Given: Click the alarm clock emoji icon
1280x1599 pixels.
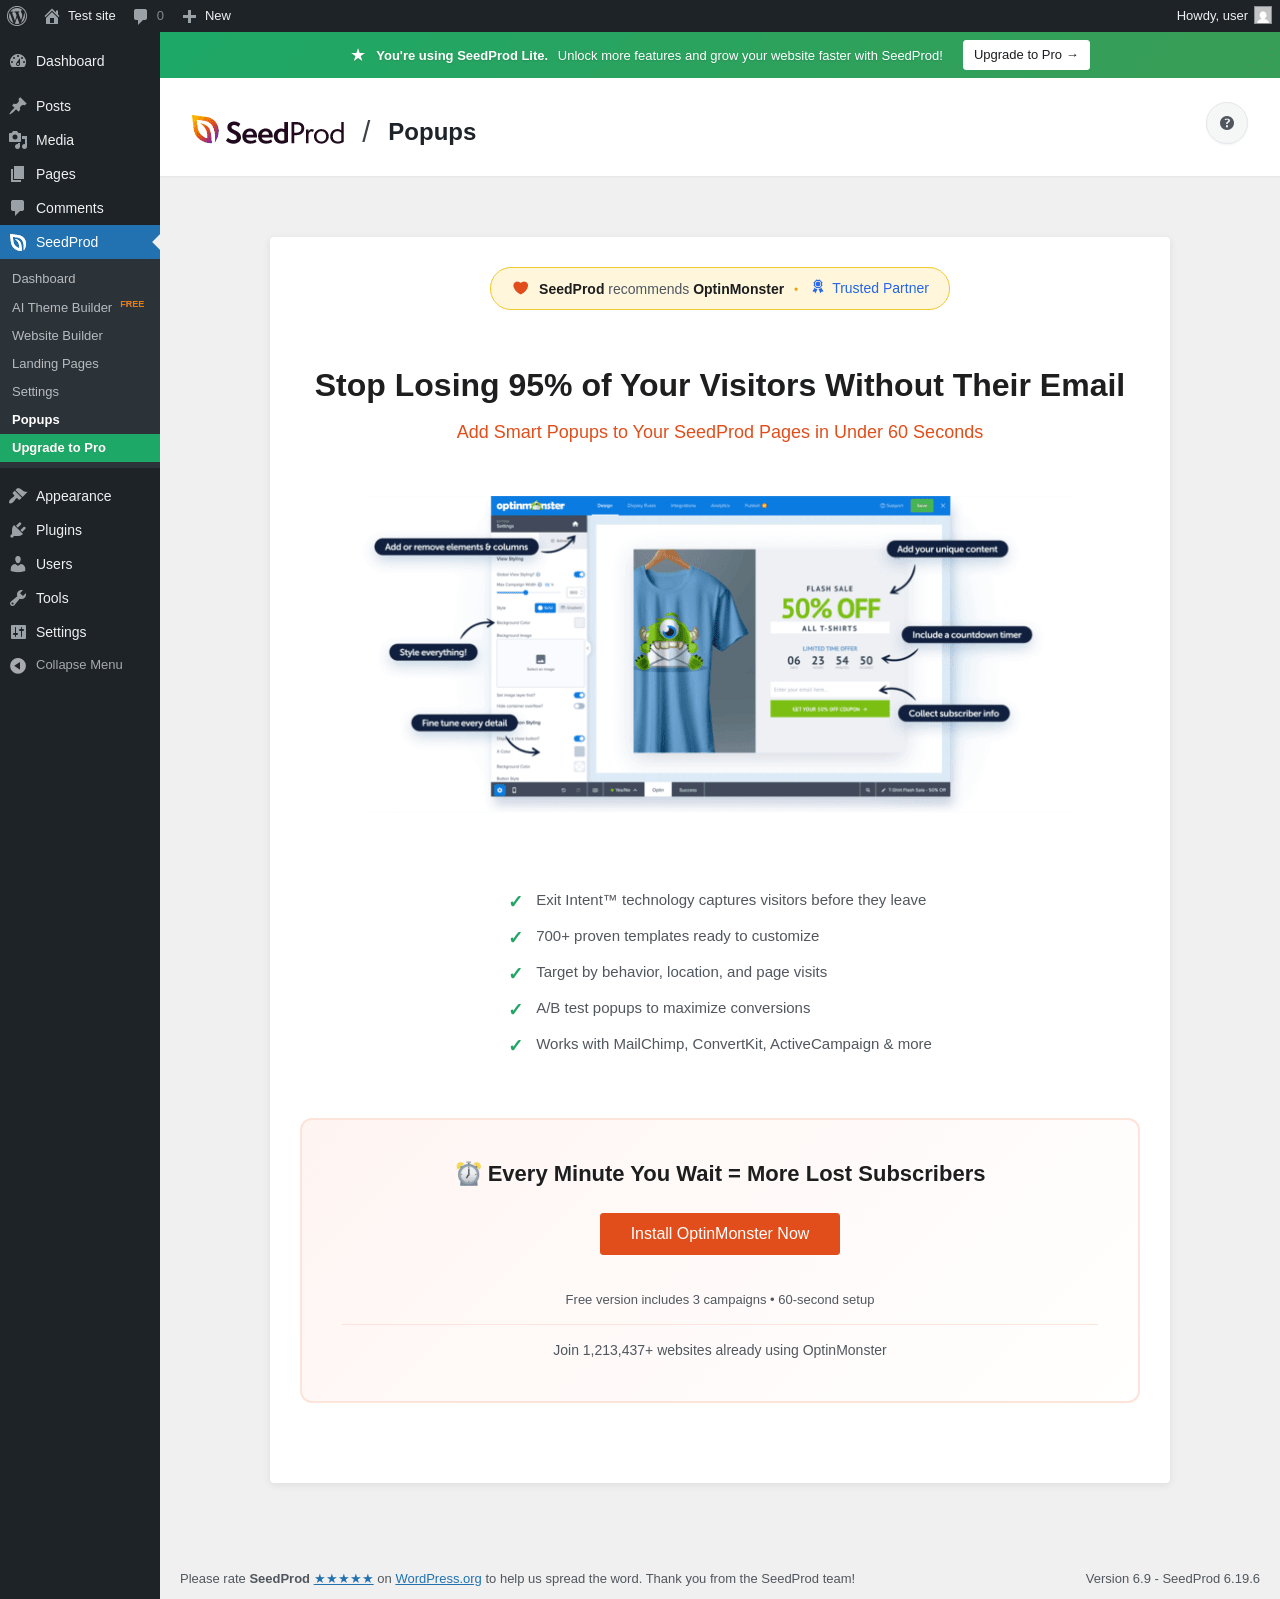Looking at the screenshot, I should point(468,1174).
